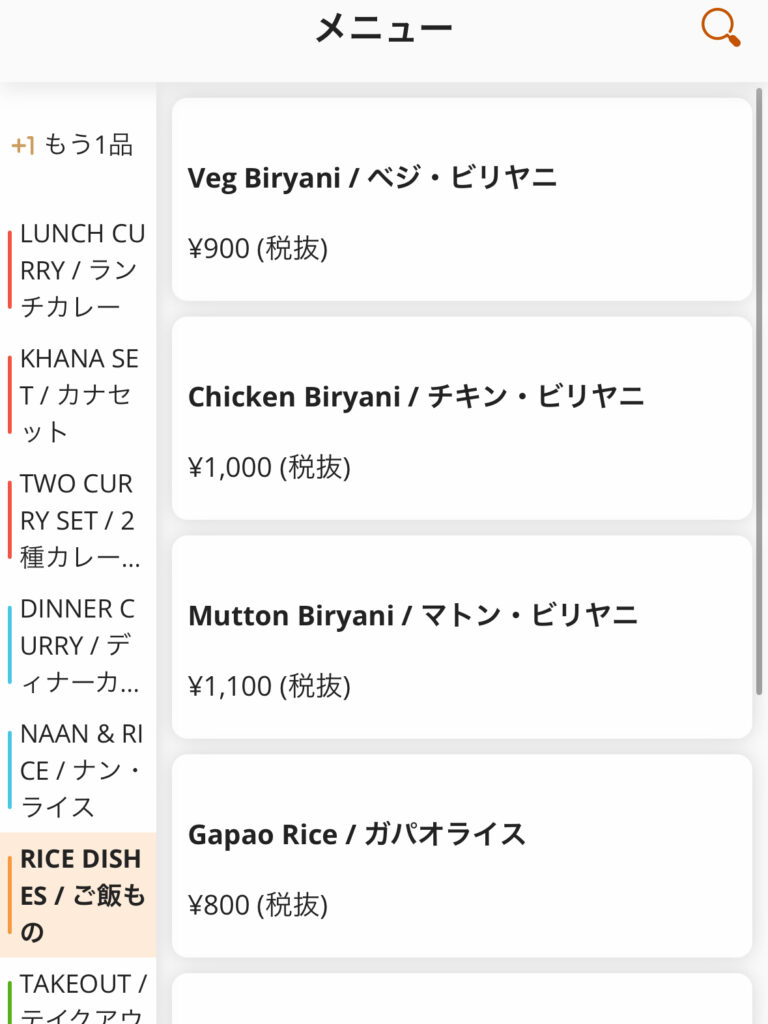
Task: Click the vertical scrollbar of menu list
Action: coord(759,390)
